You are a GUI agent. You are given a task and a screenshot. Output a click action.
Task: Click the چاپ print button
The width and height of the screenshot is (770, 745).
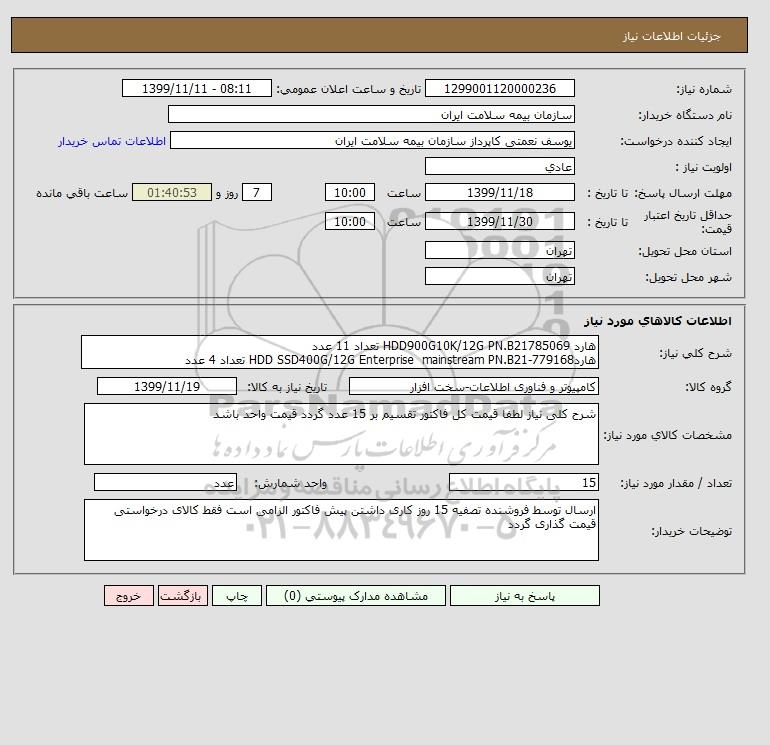[237, 596]
